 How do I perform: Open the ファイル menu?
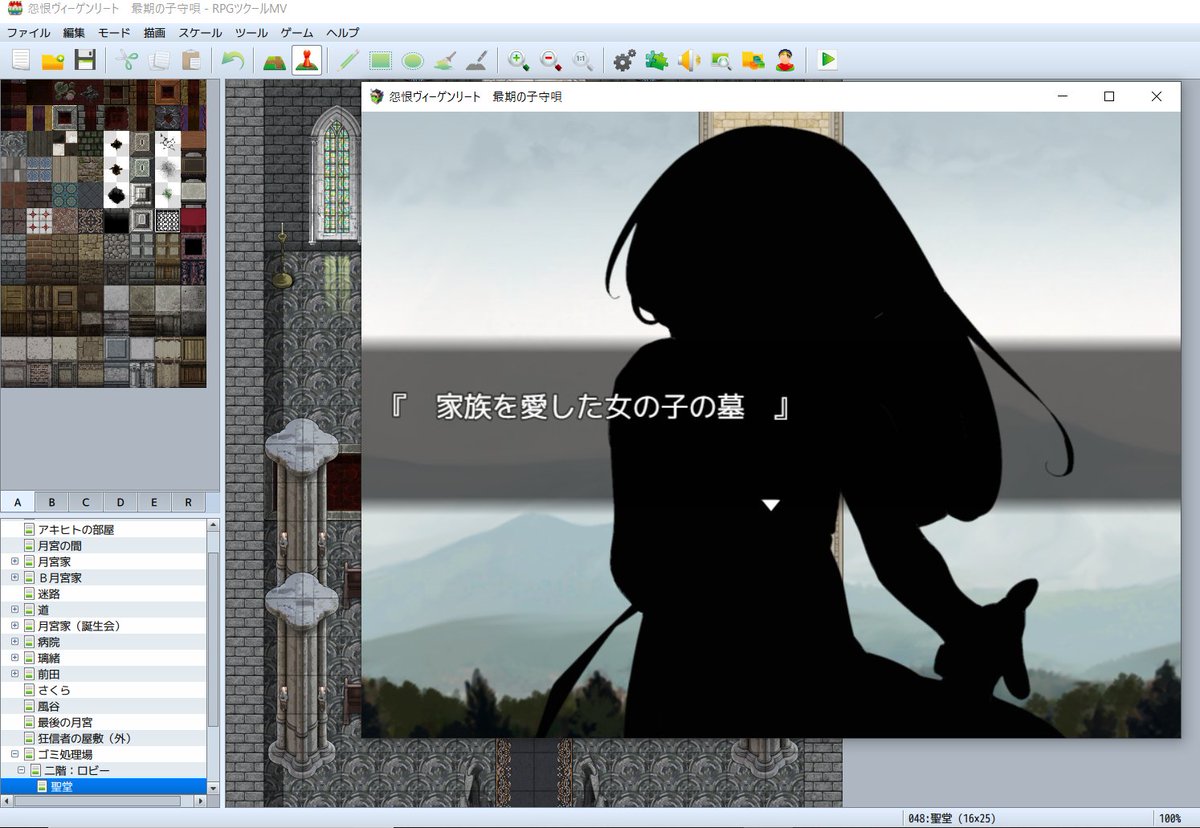tap(28, 33)
